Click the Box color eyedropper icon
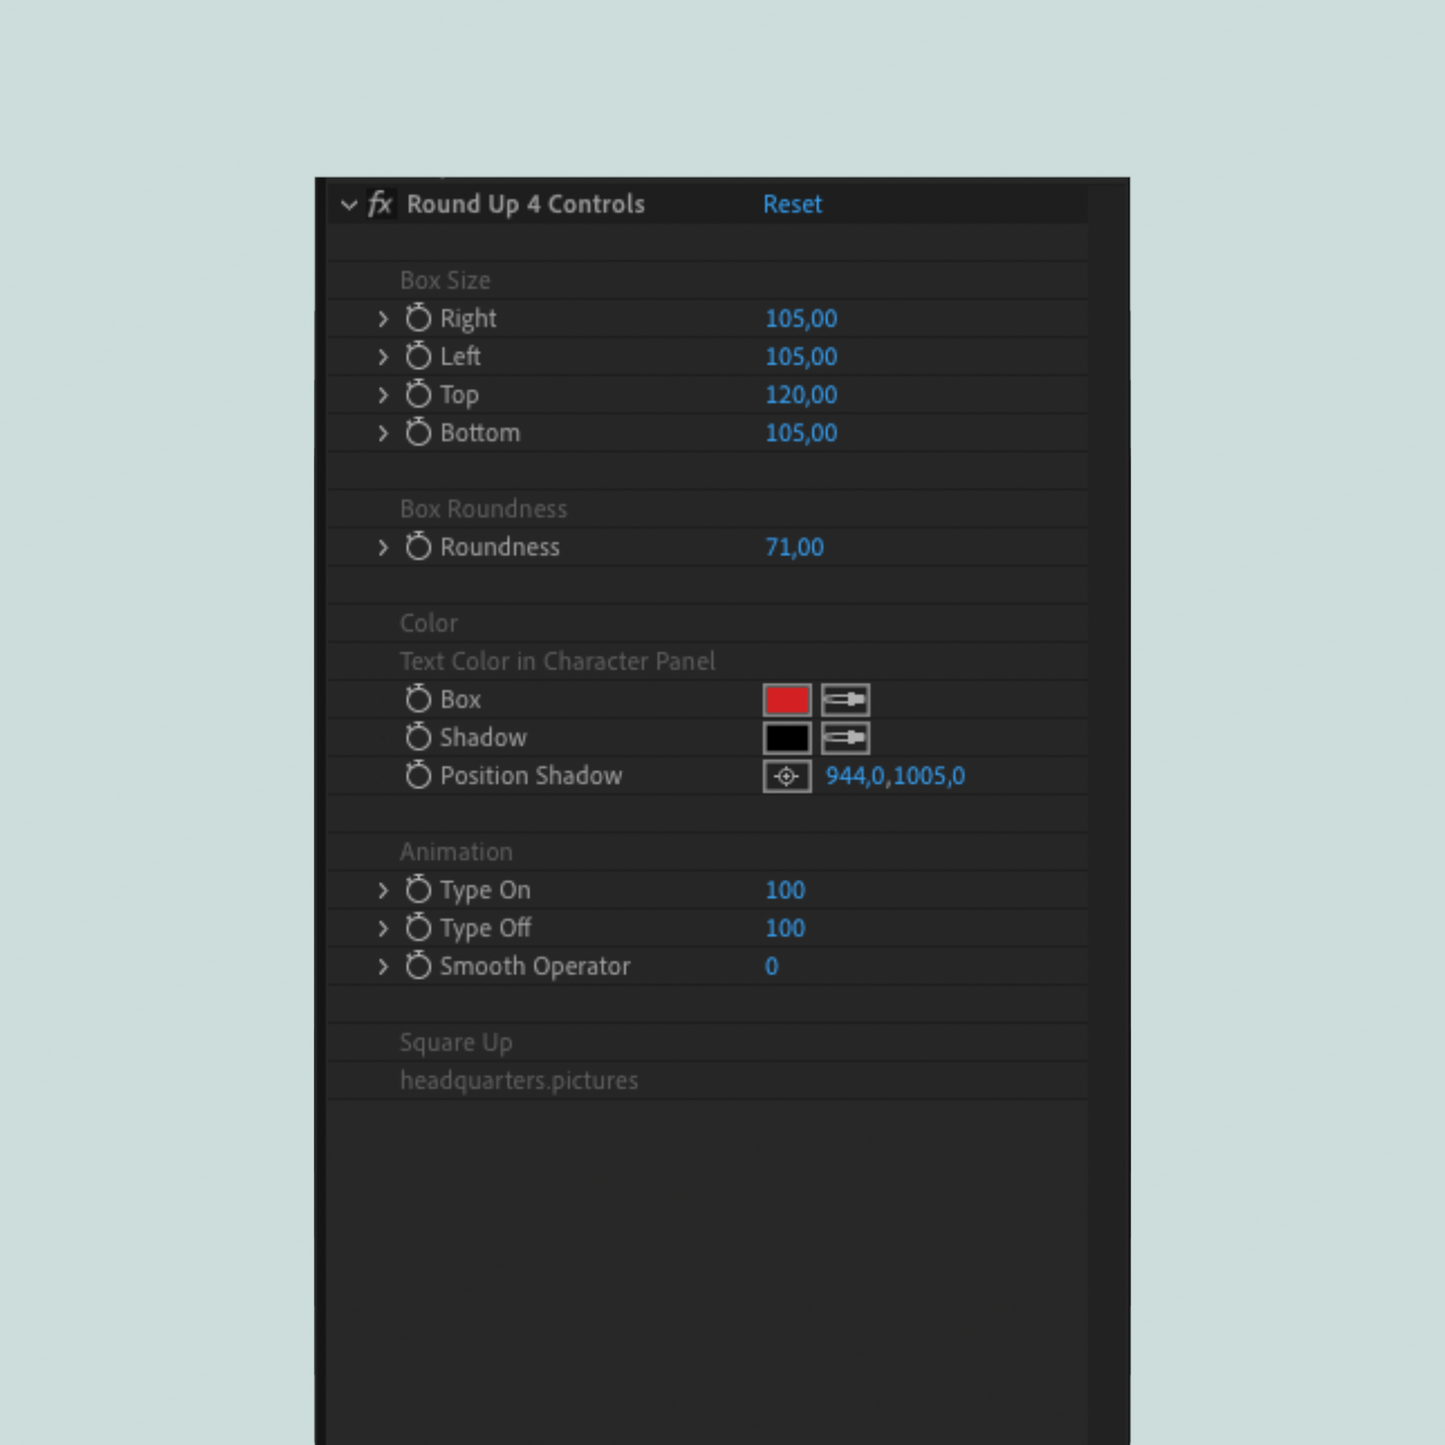This screenshot has height=1445, width=1445. coord(845,700)
